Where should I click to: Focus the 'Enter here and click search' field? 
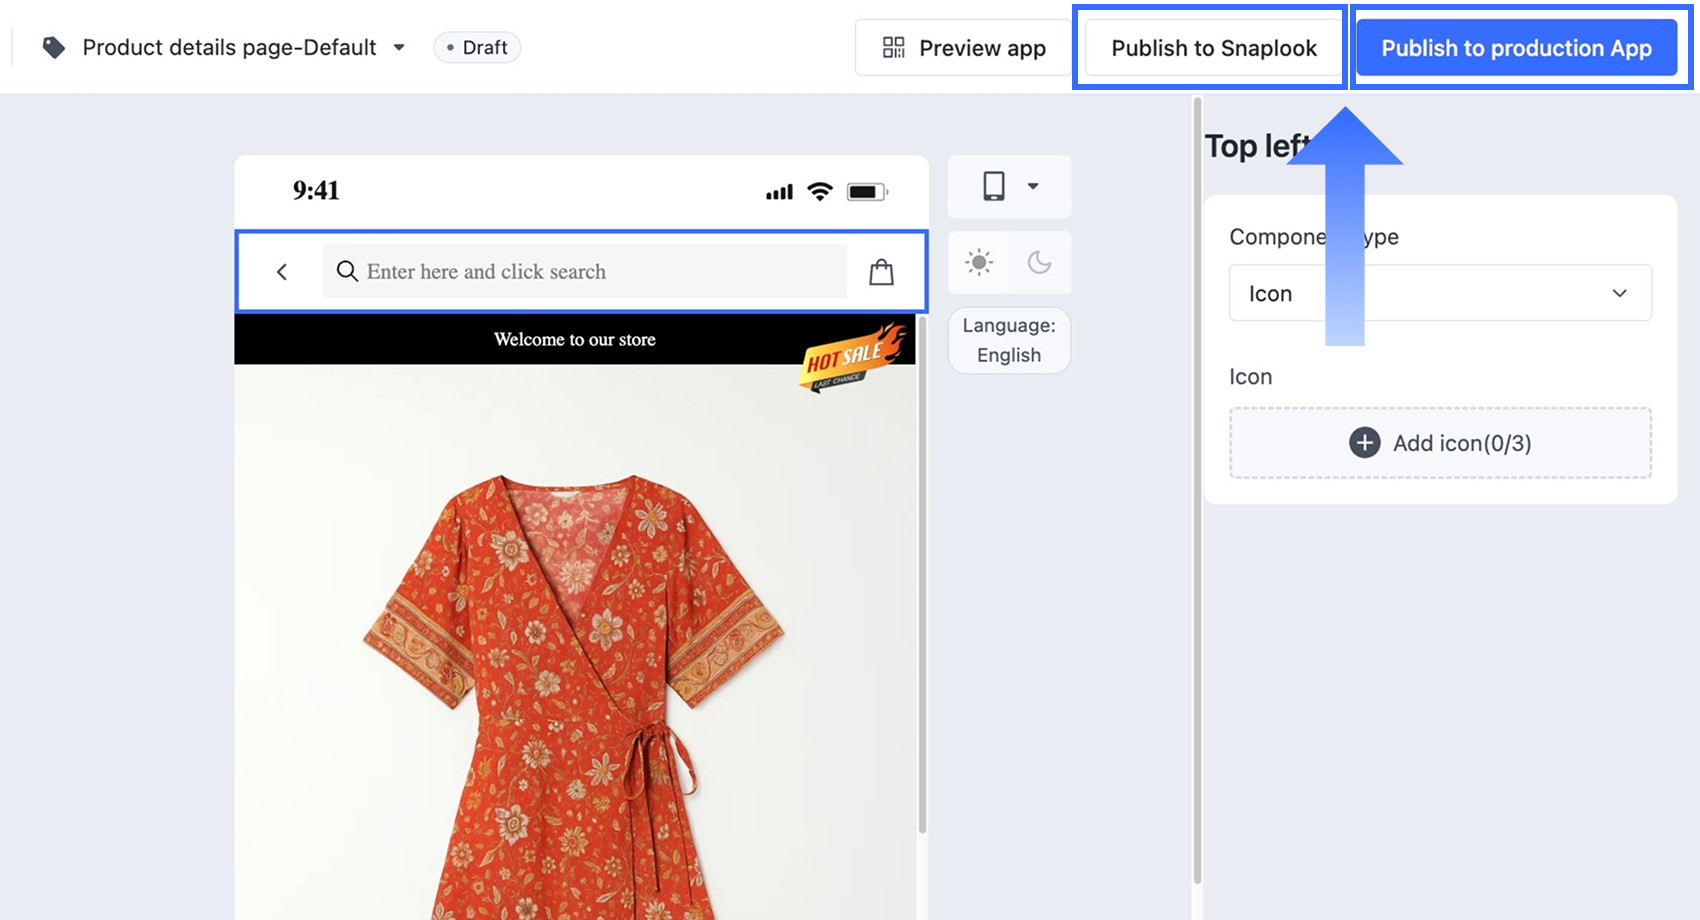point(584,272)
